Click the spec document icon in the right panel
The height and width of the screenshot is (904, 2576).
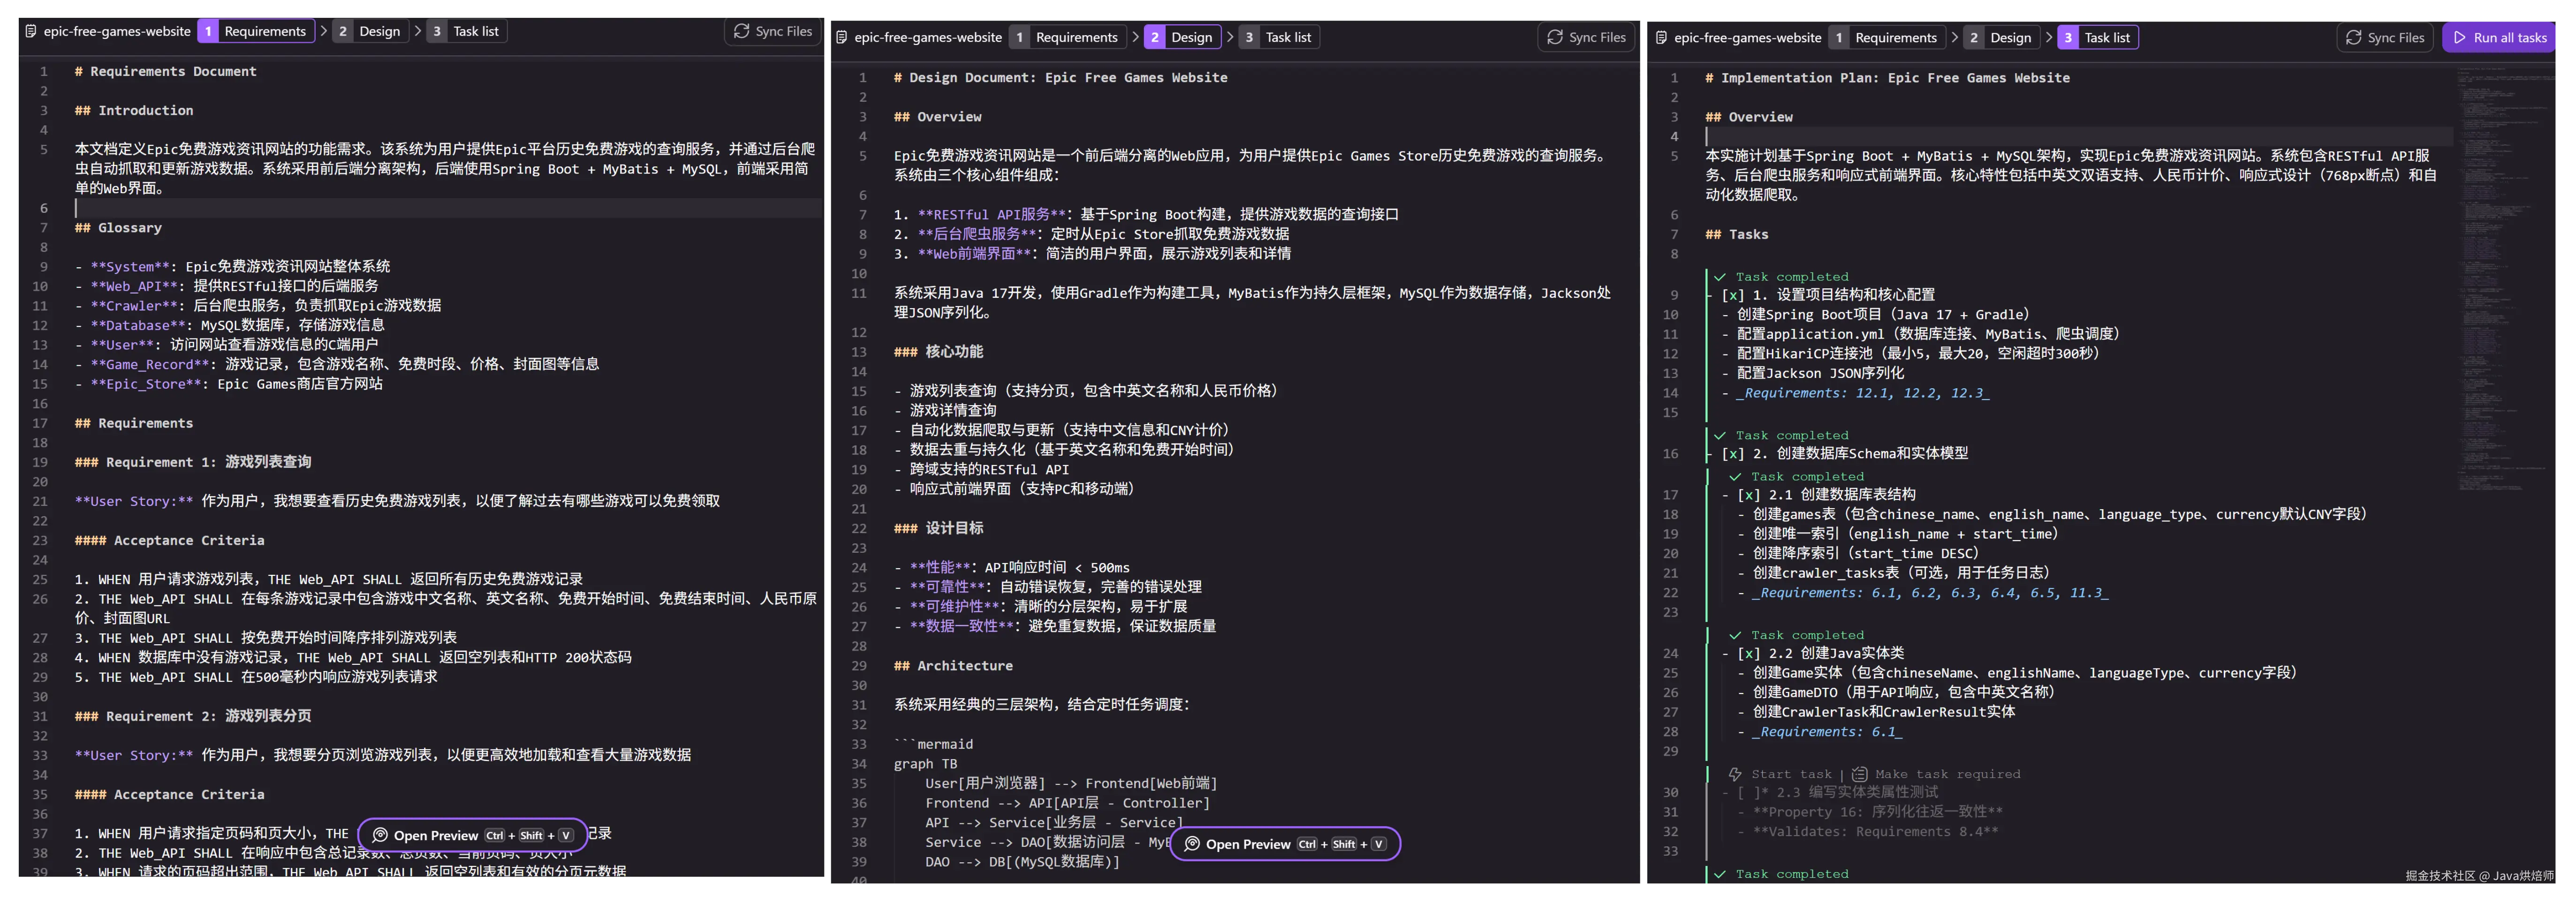(1661, 37)
